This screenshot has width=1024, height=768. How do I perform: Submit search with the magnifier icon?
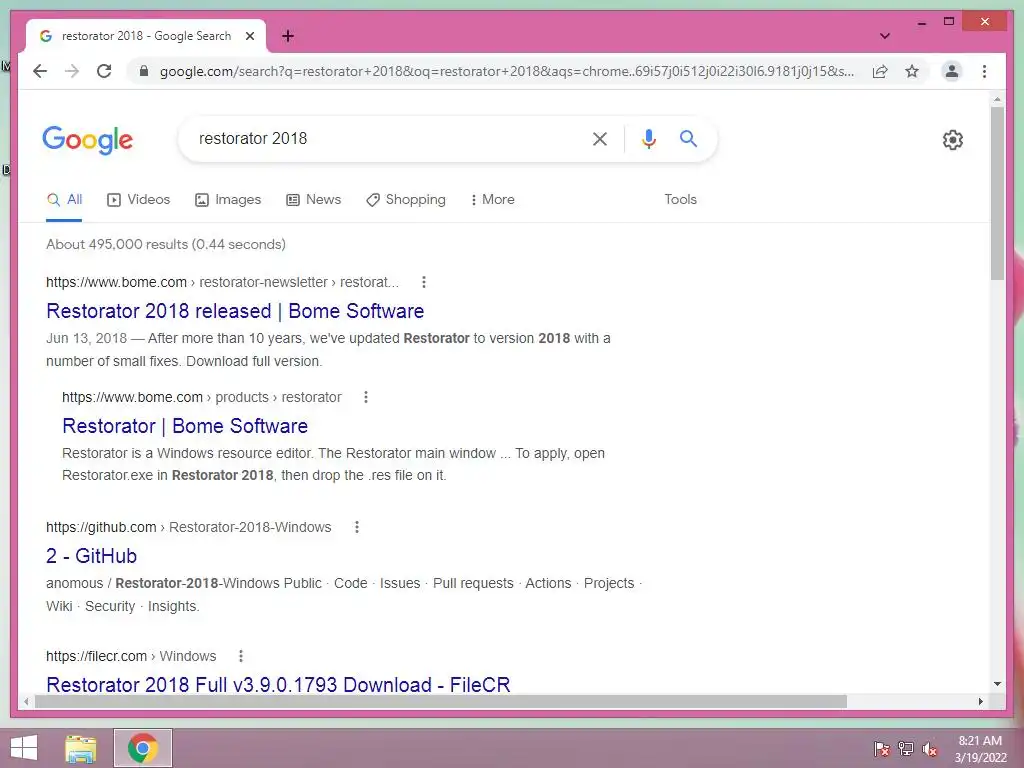coord(688,138)
